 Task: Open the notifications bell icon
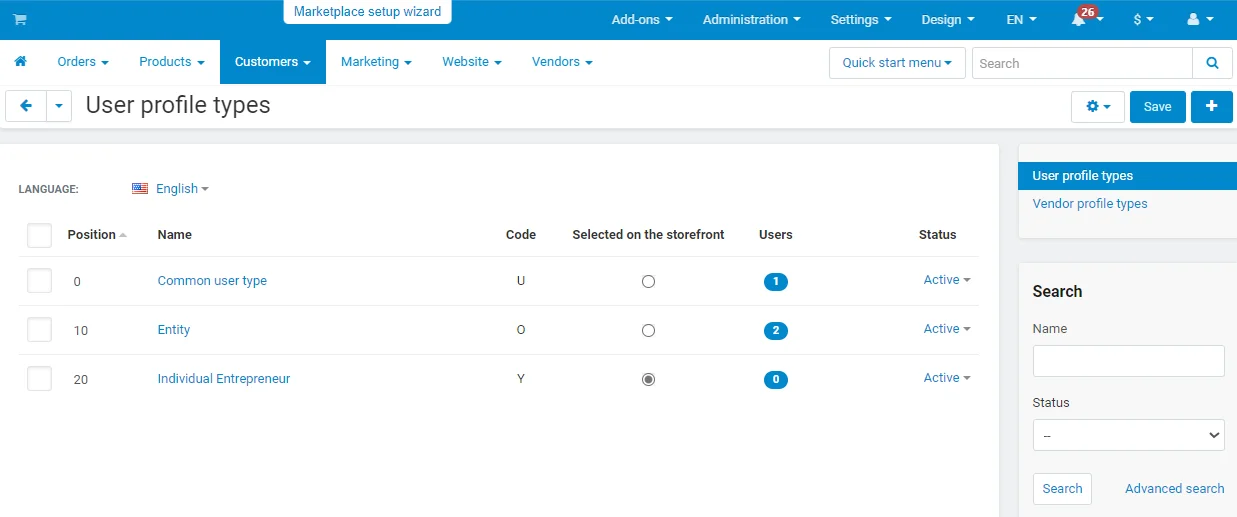point(1079,20)
